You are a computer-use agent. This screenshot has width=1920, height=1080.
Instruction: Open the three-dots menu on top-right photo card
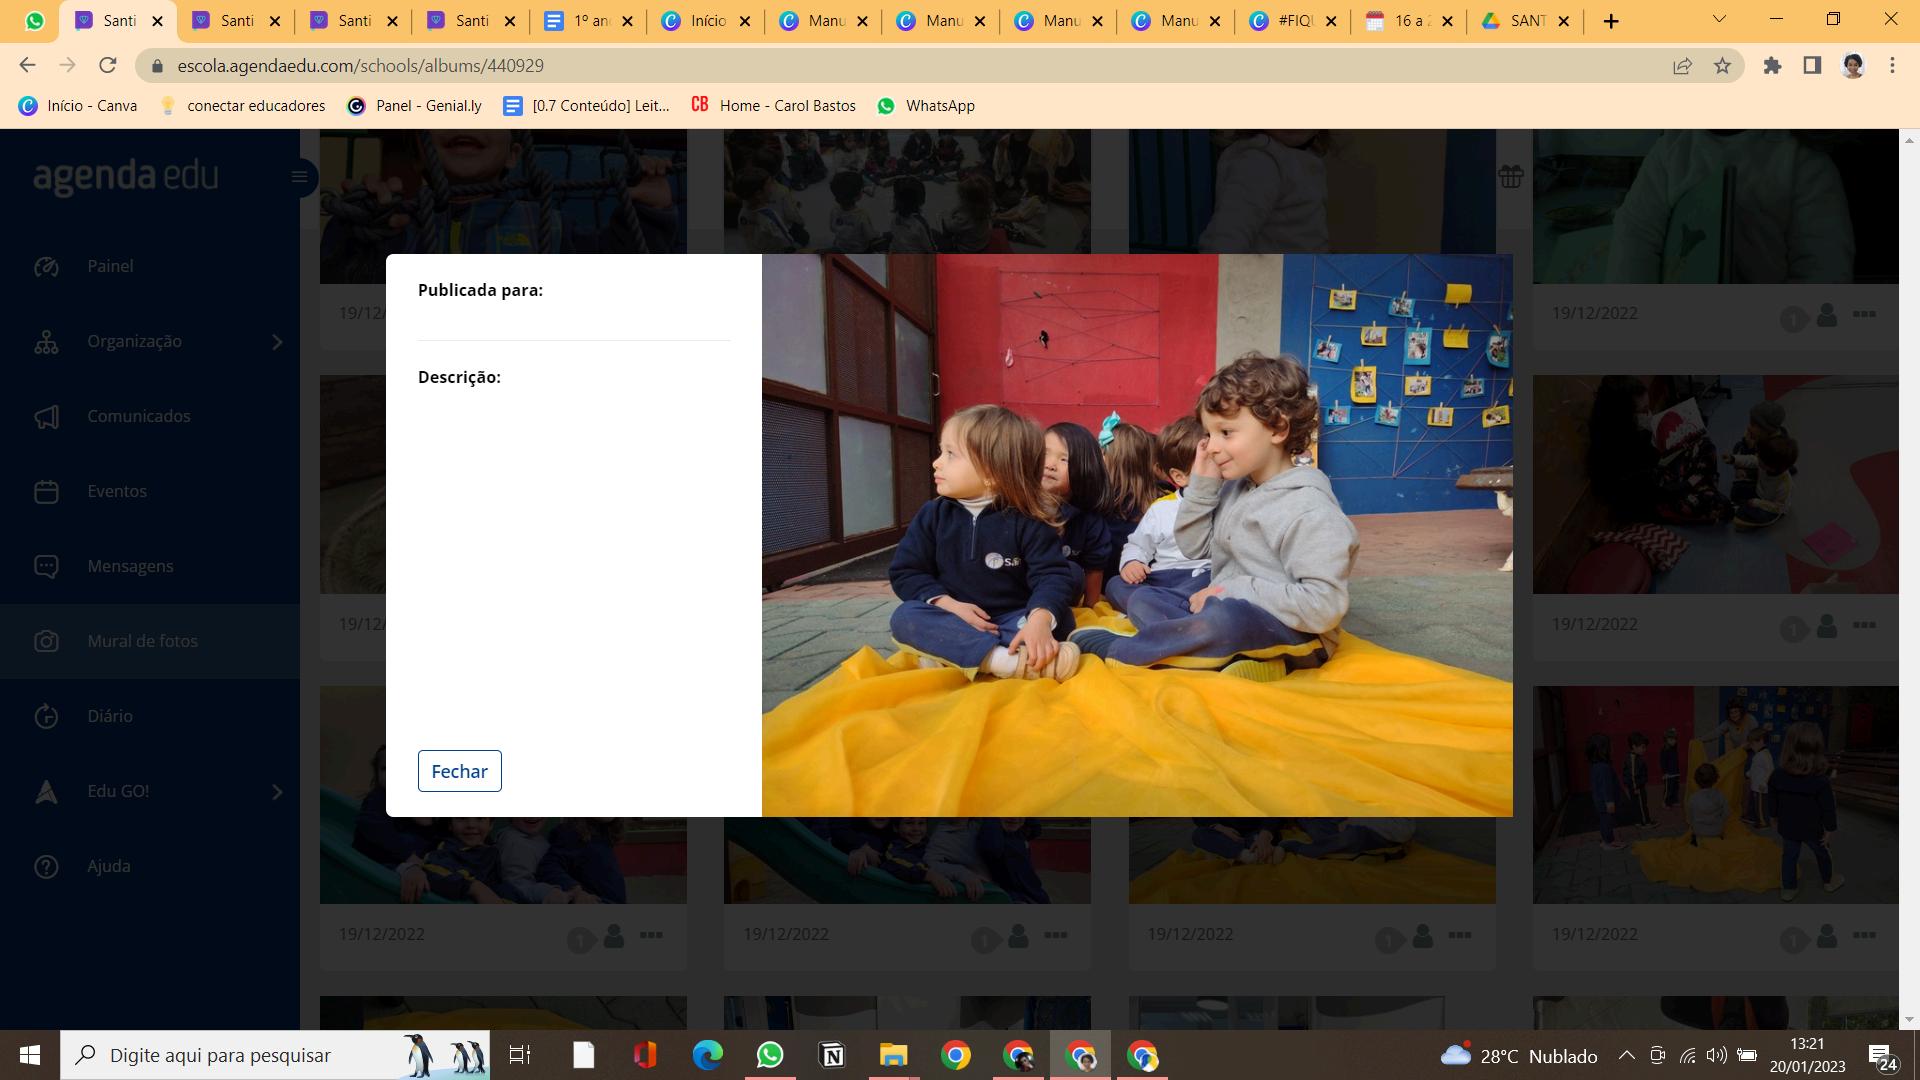point(1863,314)
